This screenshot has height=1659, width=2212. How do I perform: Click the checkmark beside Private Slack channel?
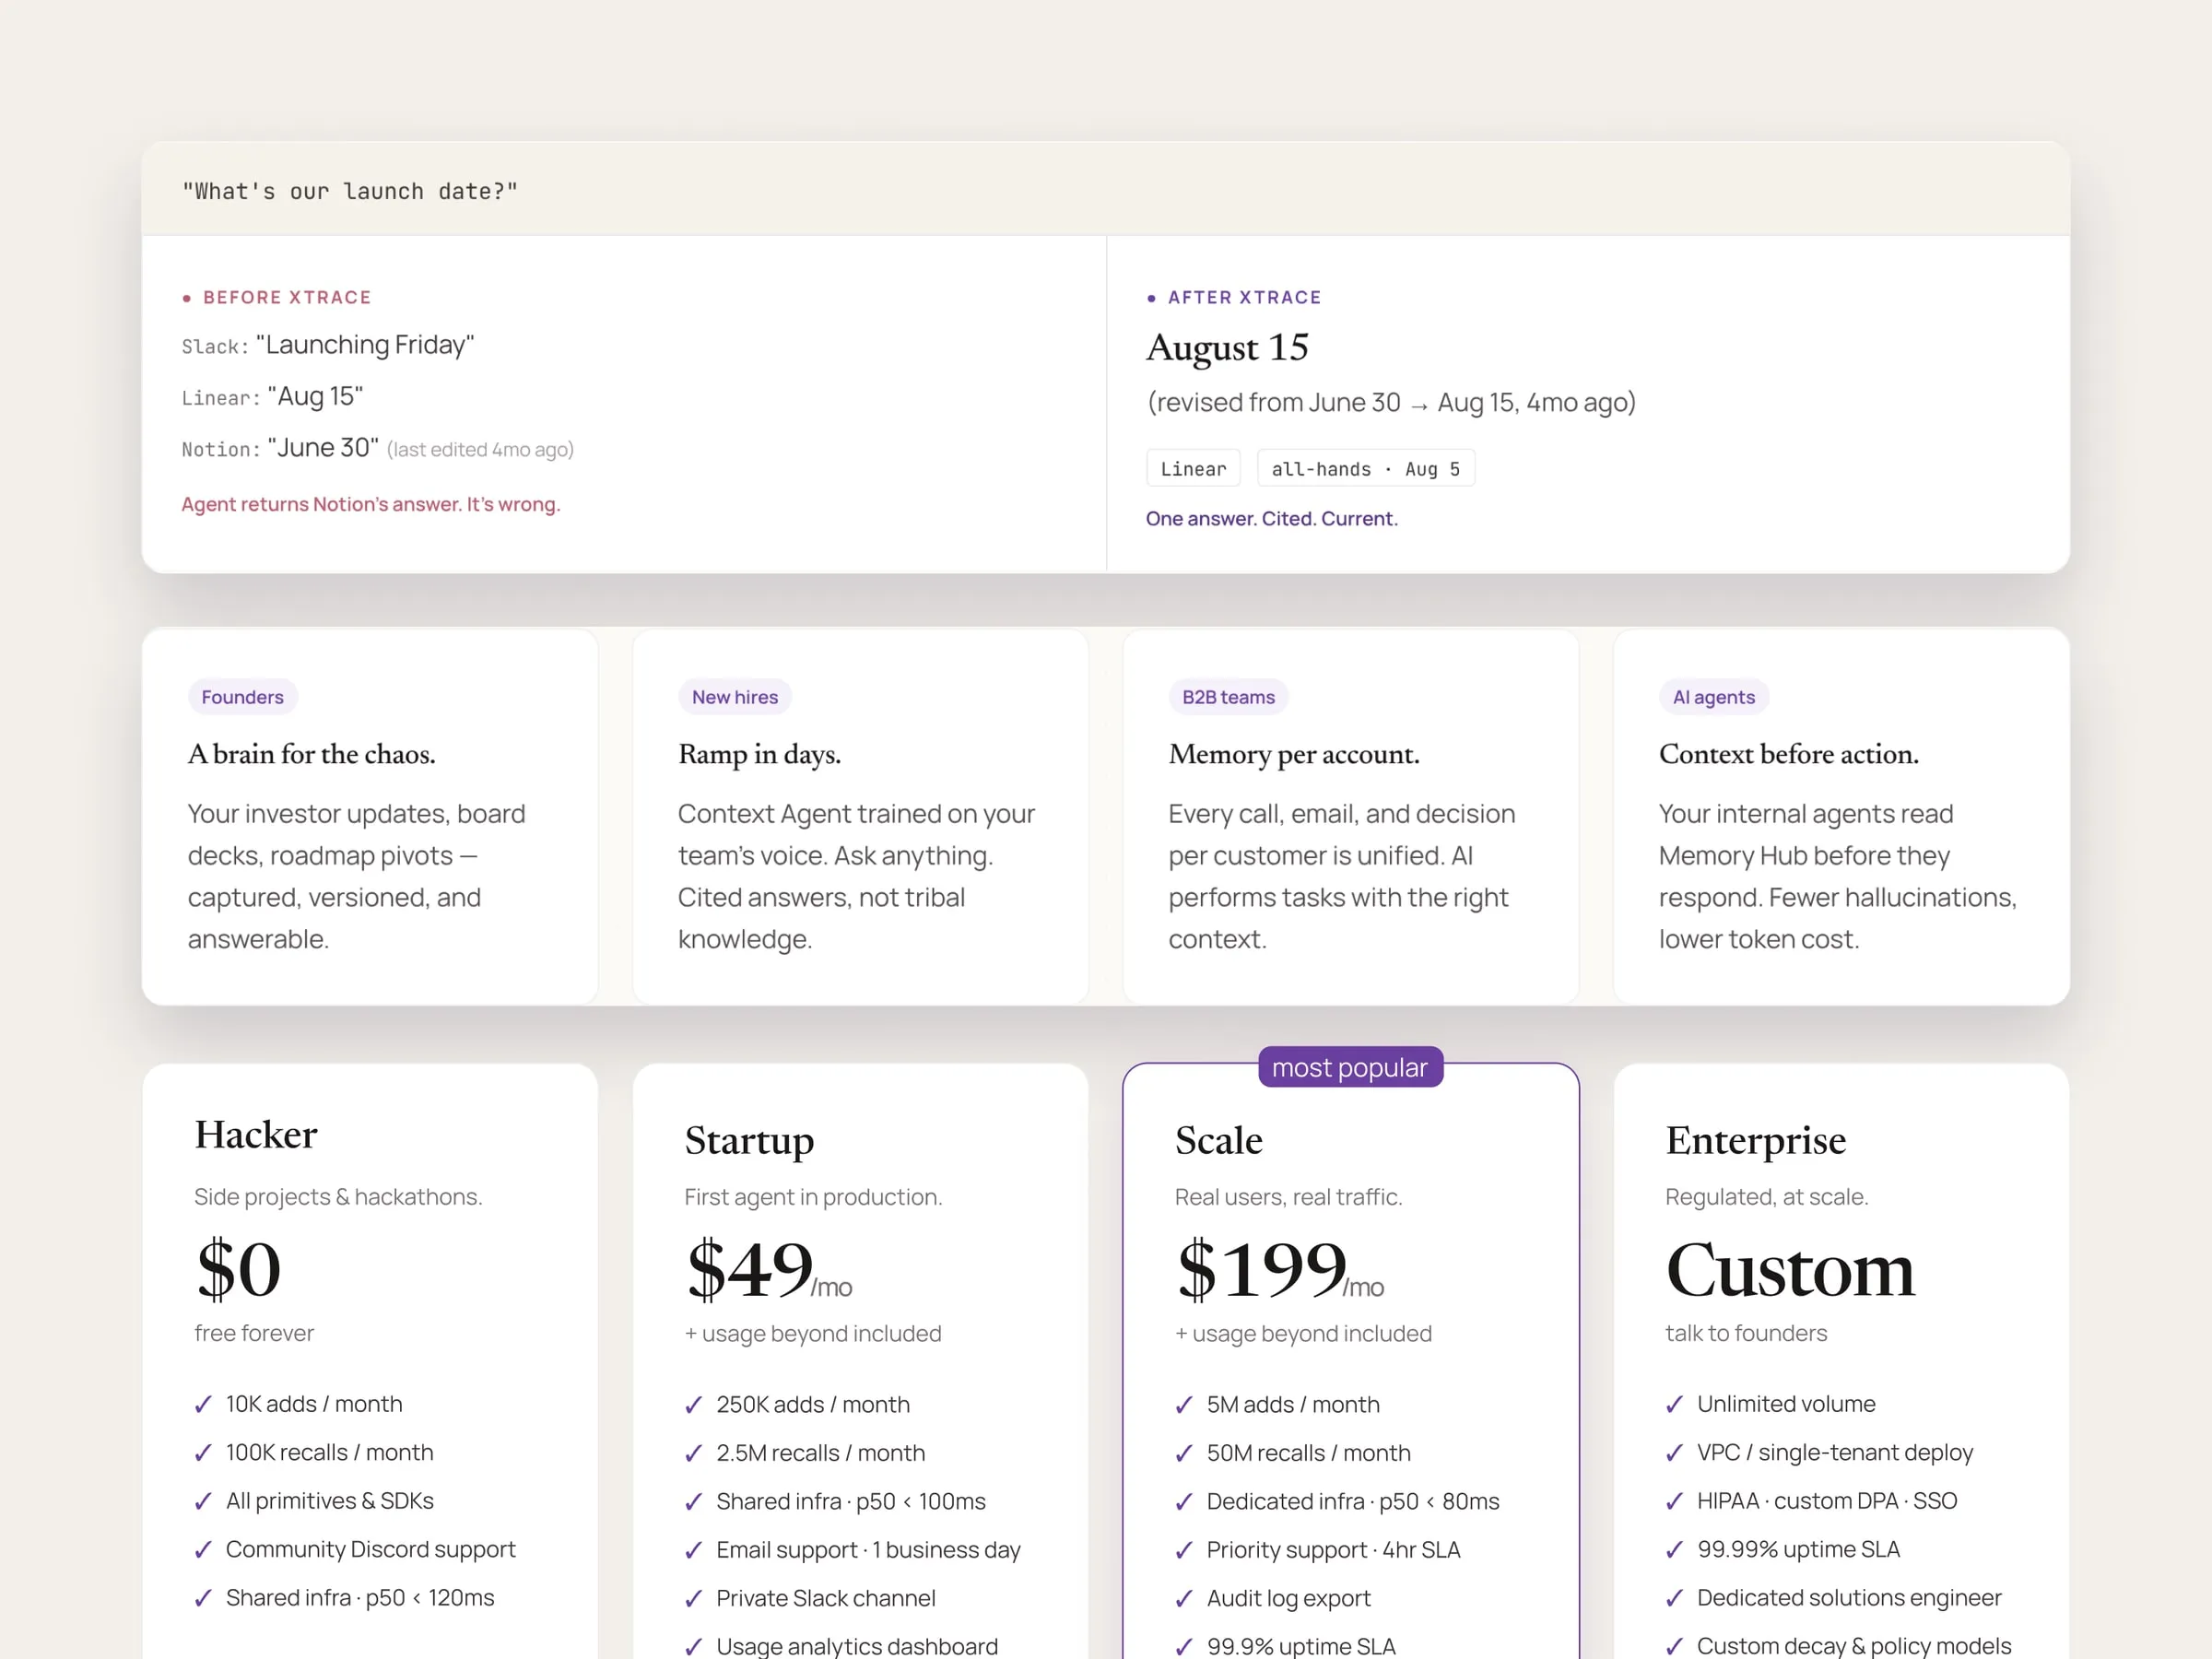point(693,1599)
